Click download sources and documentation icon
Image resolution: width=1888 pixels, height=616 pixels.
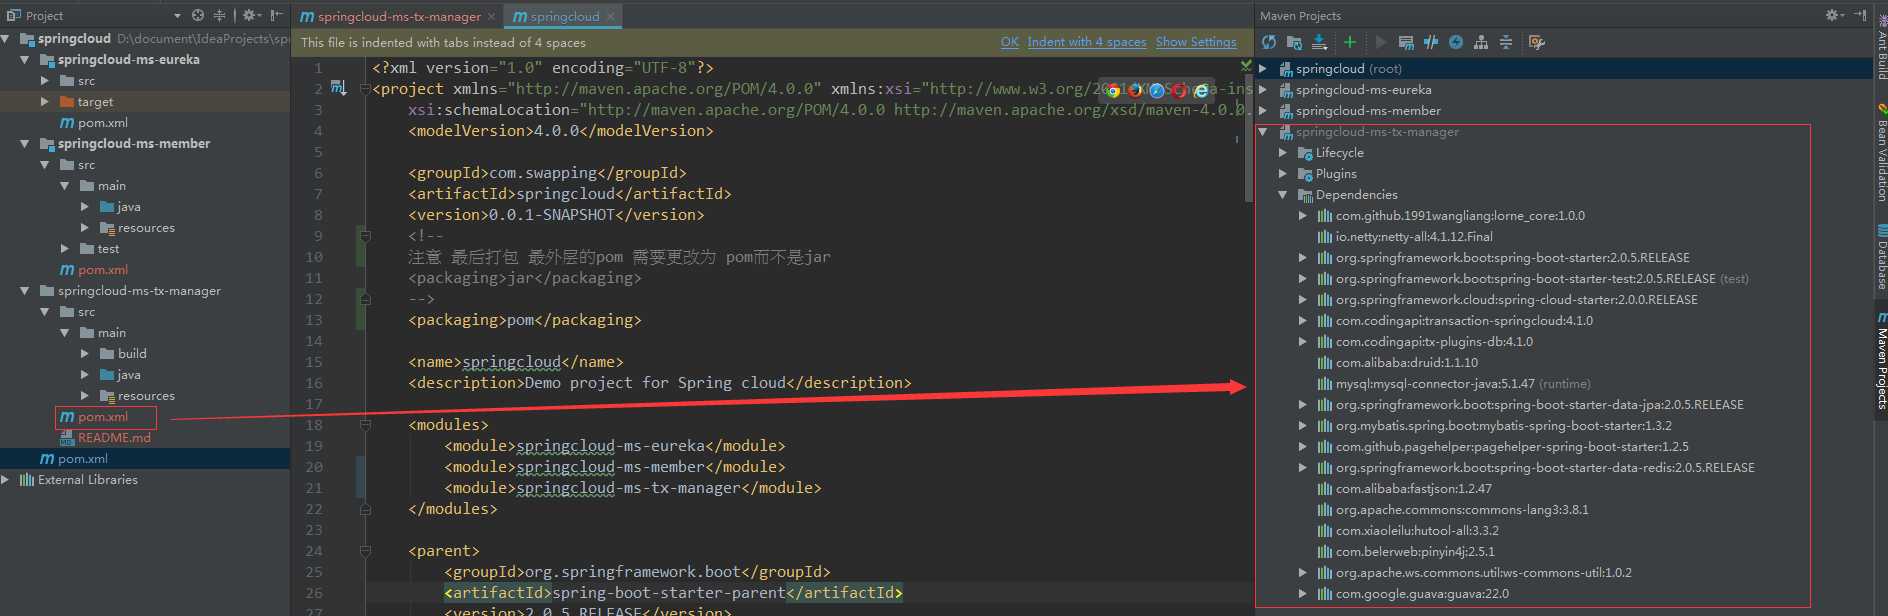(x=1319, y=42)
